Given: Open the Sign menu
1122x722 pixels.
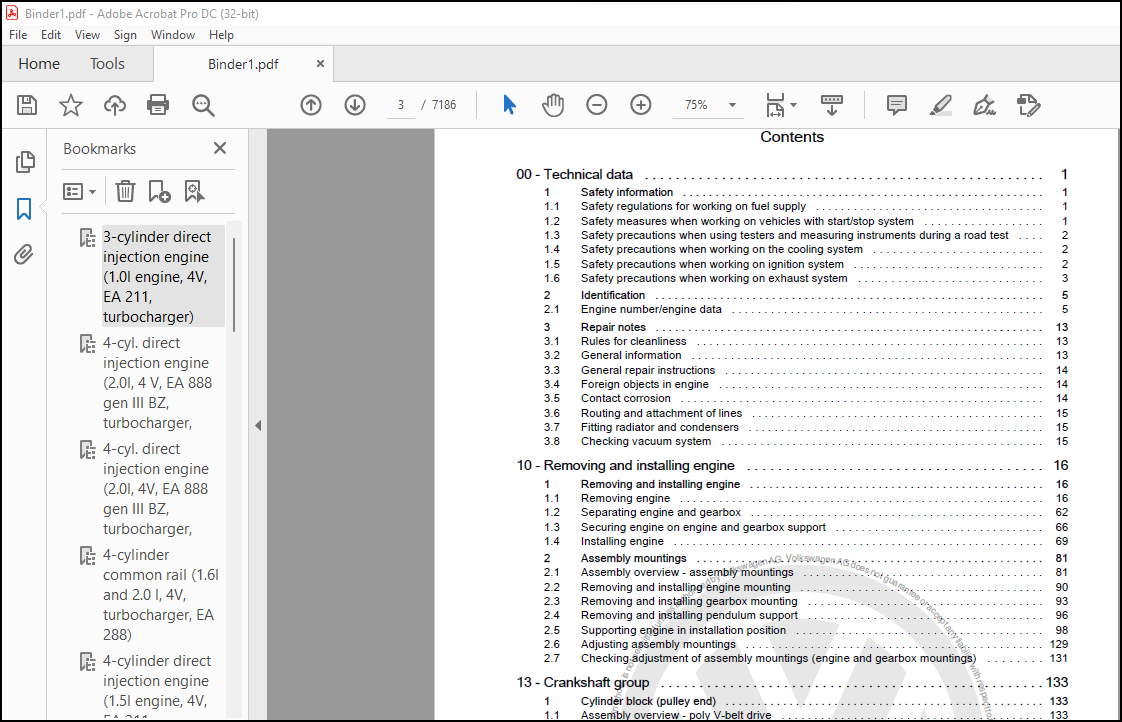Looking at the screenshot, I should [125, 35].
